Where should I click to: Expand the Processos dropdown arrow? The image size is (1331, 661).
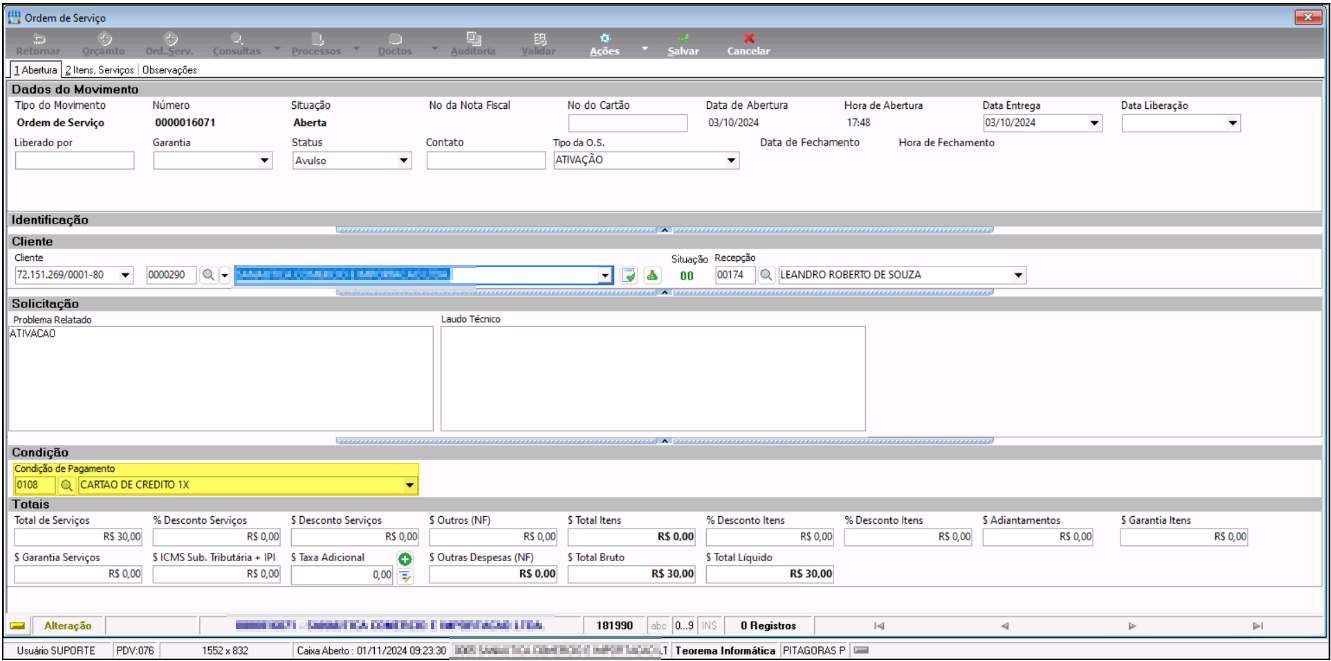[356, 47]
